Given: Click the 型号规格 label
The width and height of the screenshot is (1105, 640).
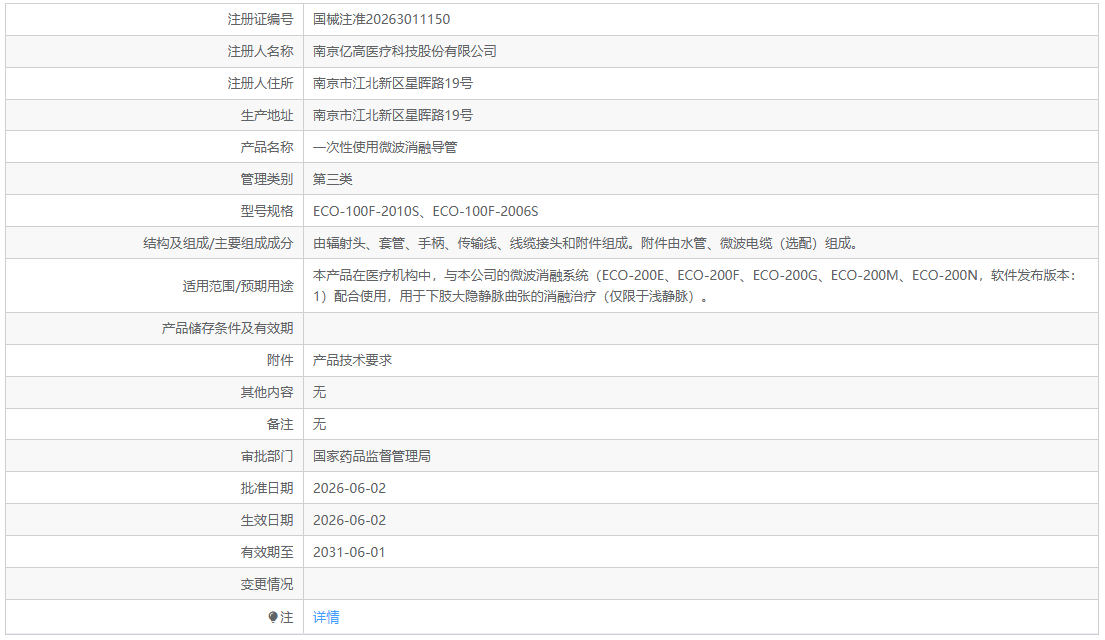Looking at the screenshot, I should (266, 211).
